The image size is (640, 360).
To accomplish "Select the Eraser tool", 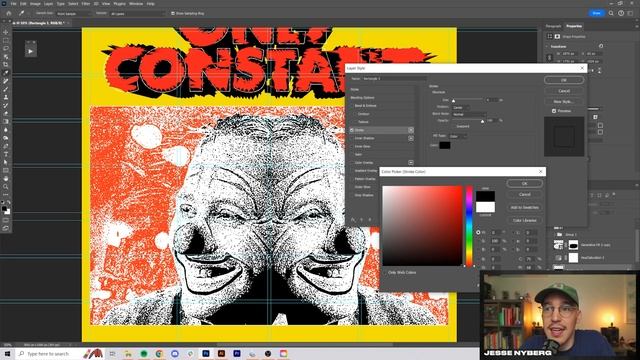I will (x=6, y=113).
